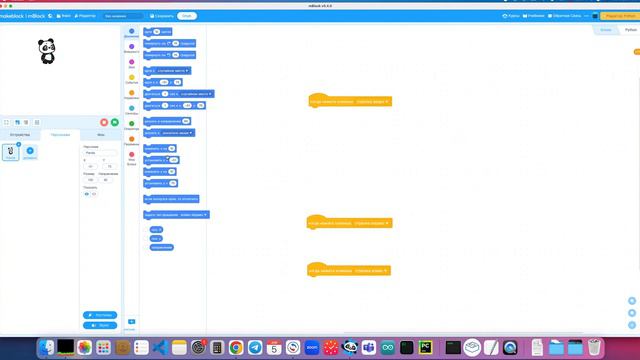Screen dimensions: 640x360
Task: Open key dropdown on top 'when key pressed' block
Action: click(x=372, y=102)
